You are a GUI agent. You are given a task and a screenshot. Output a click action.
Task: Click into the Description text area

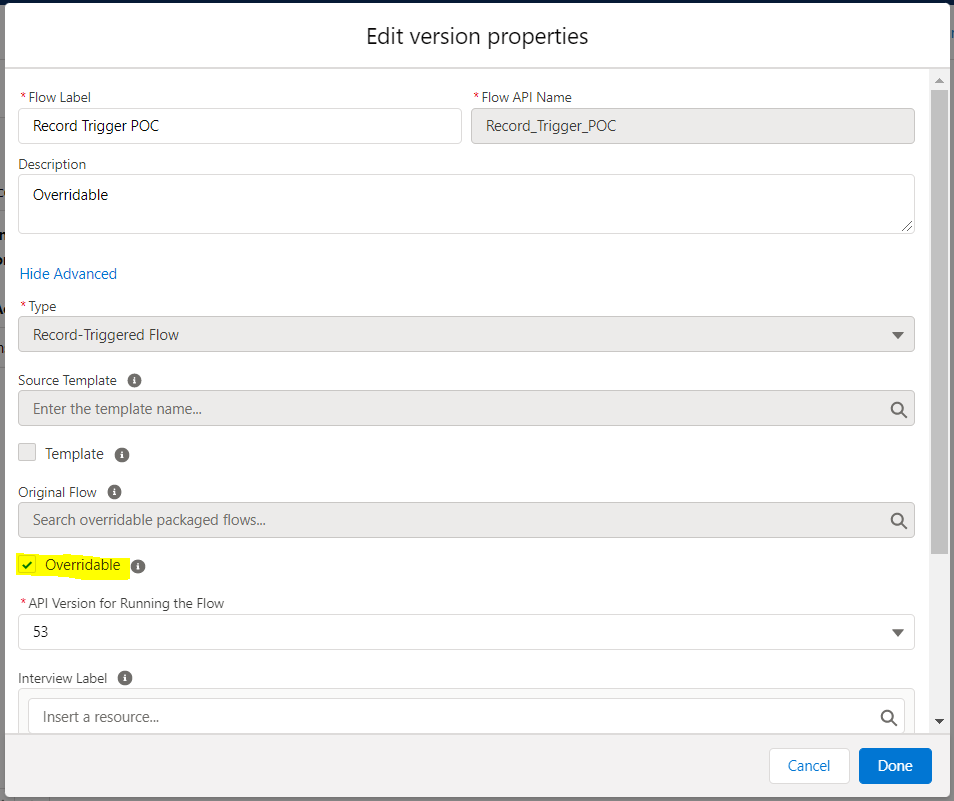466,204
